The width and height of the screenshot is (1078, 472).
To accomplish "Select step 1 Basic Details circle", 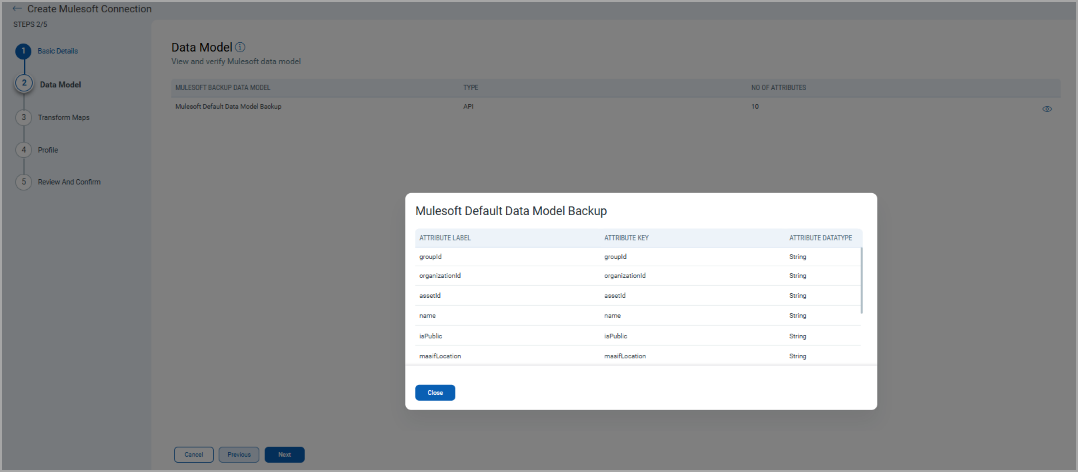I will (24, 51).
